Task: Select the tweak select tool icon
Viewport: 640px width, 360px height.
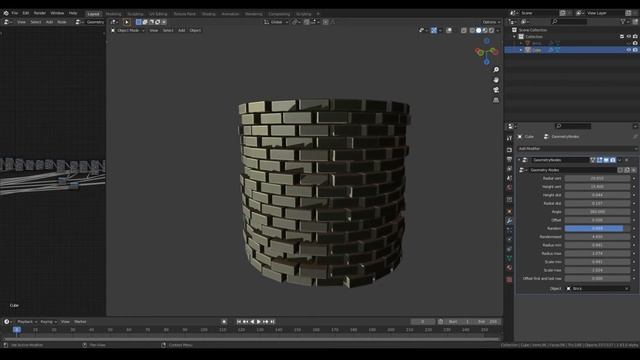Action: 127,22
